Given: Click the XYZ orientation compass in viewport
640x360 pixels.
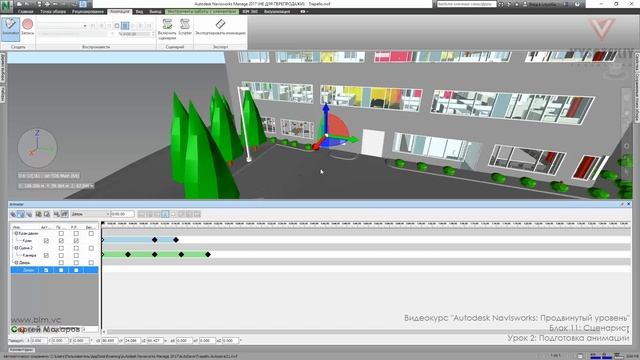Looking at the screenshot, I should coord(37,148).
